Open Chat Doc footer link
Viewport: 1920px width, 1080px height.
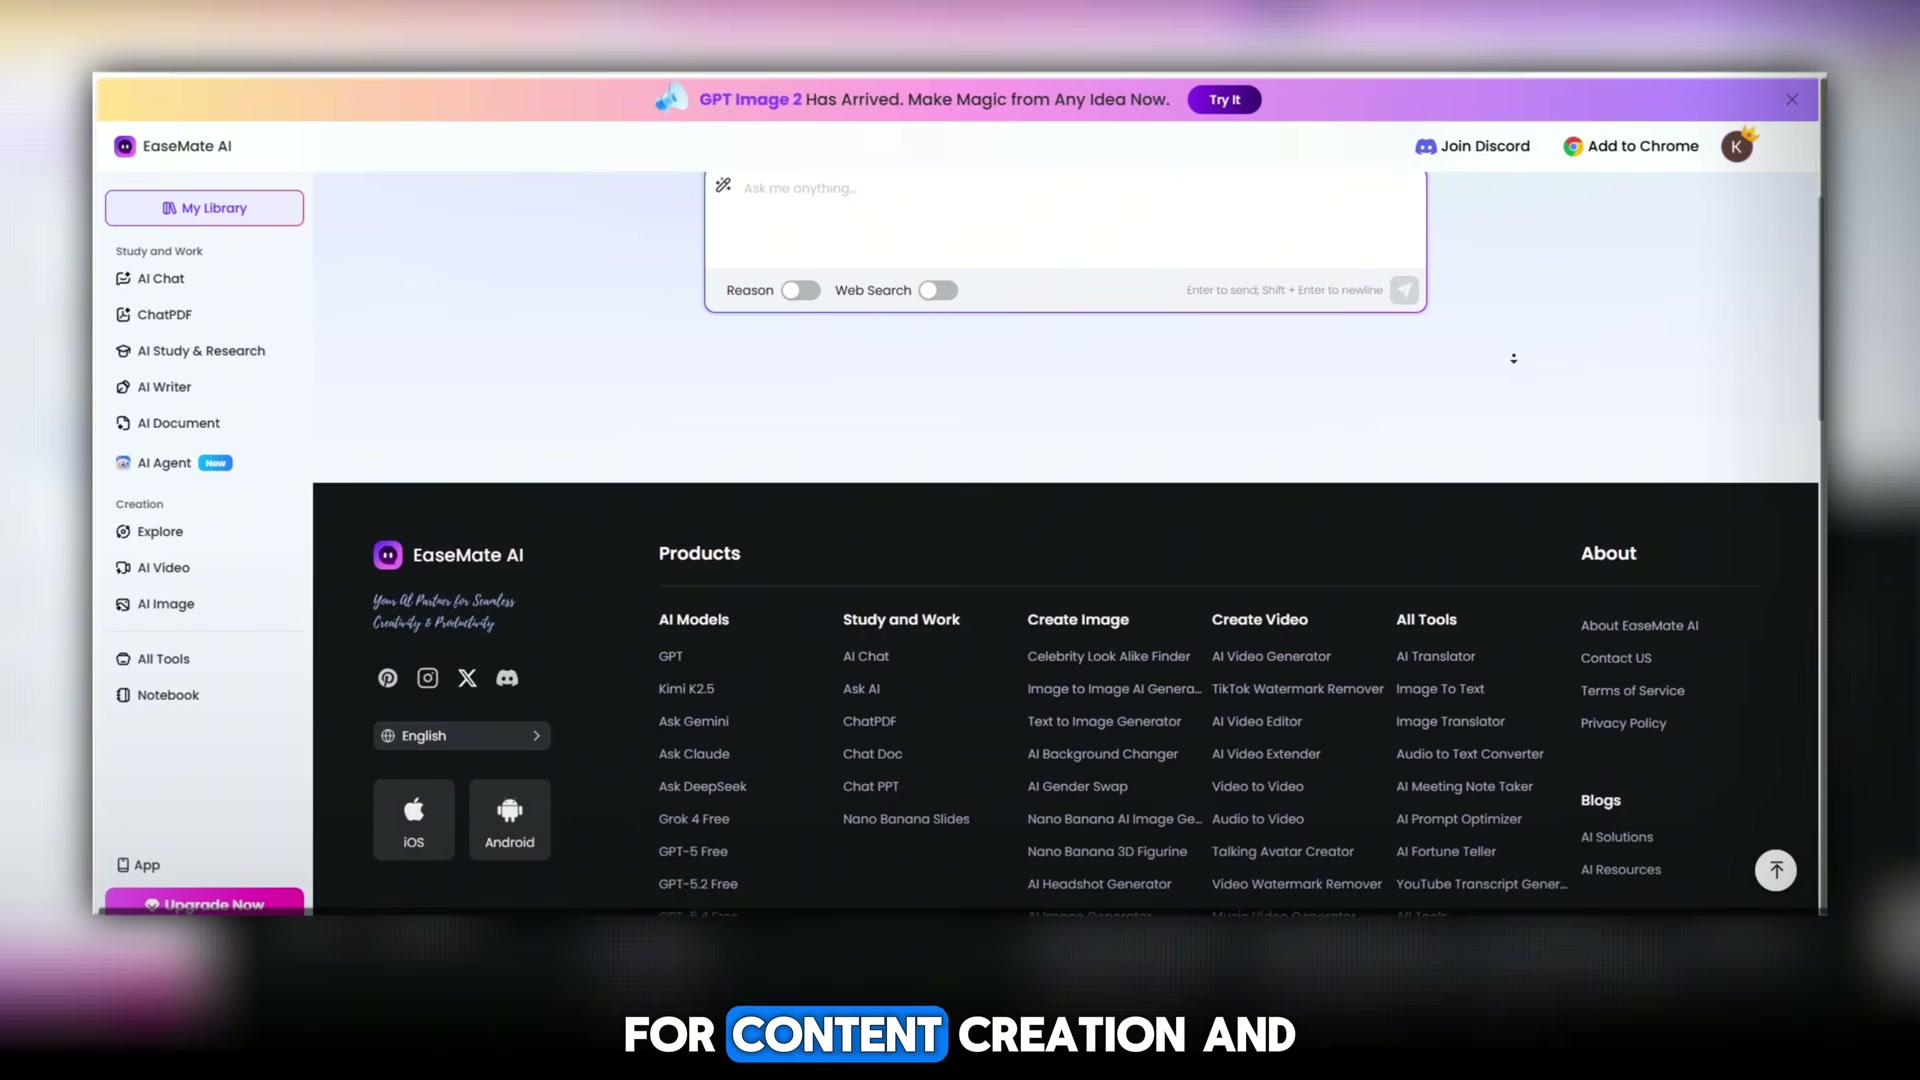point(873,754)
